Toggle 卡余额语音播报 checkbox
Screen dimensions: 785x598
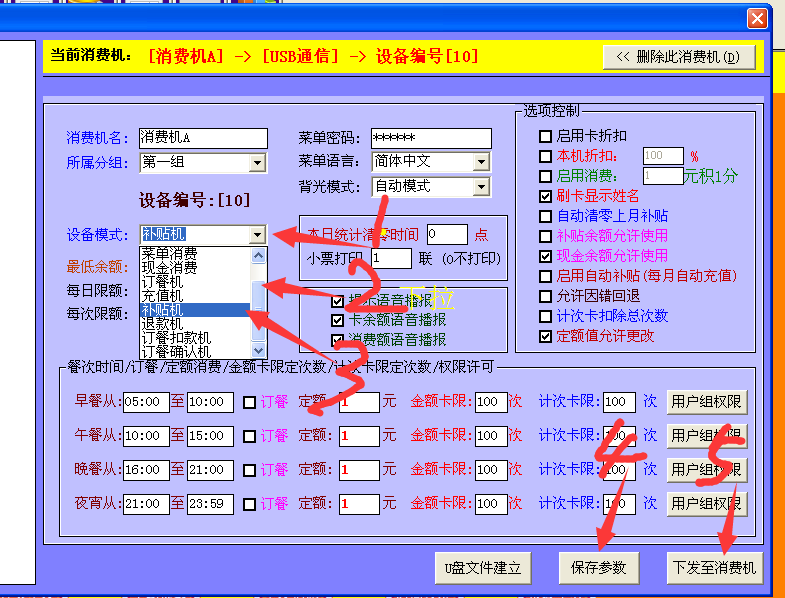[338, 320]
